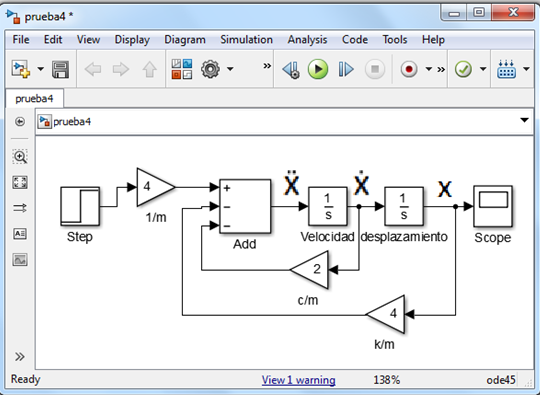This screenshot has height=395, width=540.
Task: Open the Build Model dropdown arrow
Action: (526, 69)
